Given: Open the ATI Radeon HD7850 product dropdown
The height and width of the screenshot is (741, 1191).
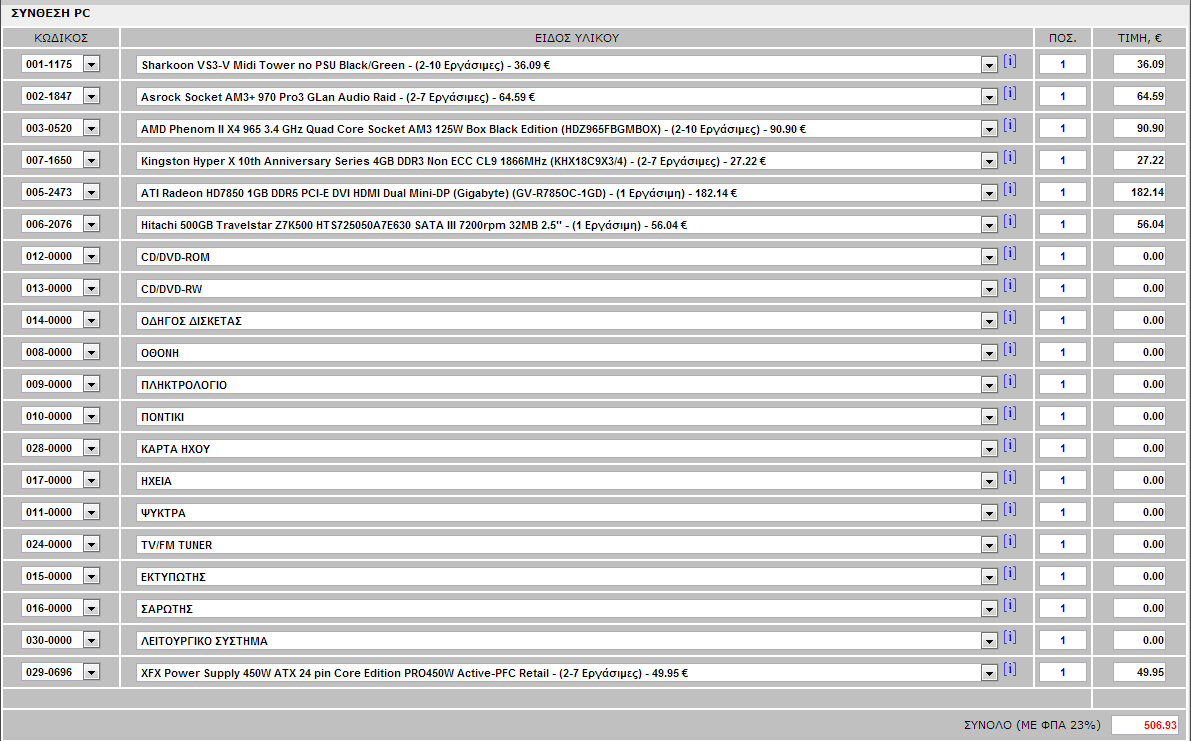Looking at the screenshot, I should pos(989,193).
